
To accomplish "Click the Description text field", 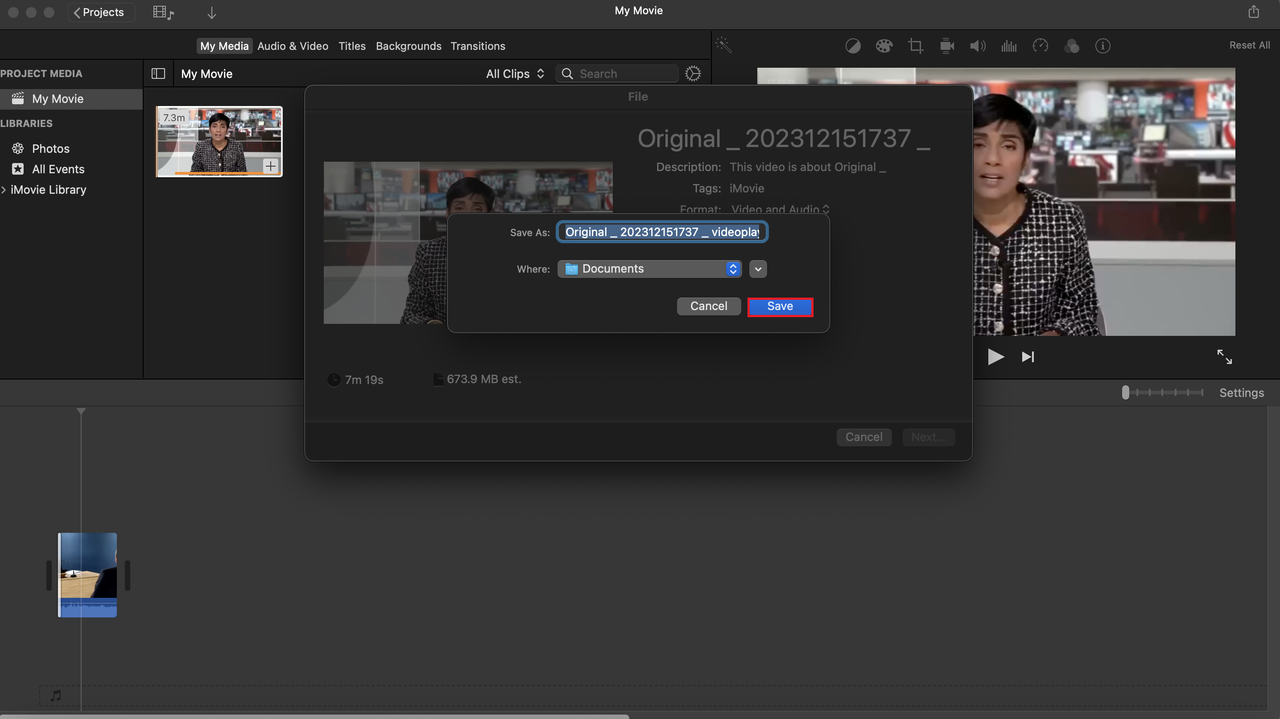I will click(807, 167).
